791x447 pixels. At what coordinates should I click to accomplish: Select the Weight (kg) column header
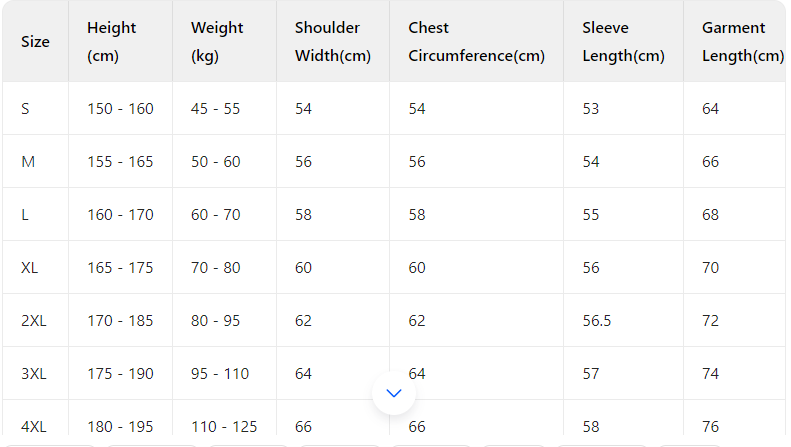pos(215,42)
